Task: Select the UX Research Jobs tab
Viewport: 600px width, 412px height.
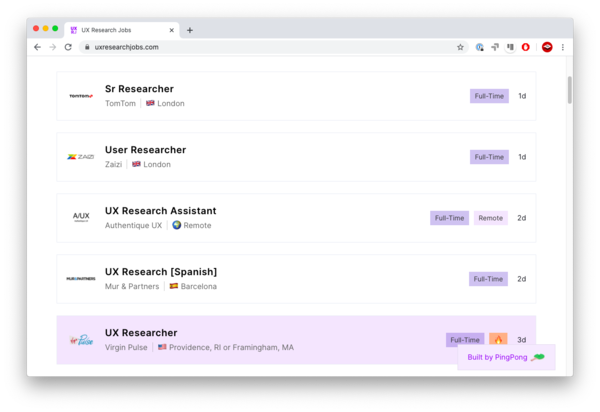Action: coord(122,30)
